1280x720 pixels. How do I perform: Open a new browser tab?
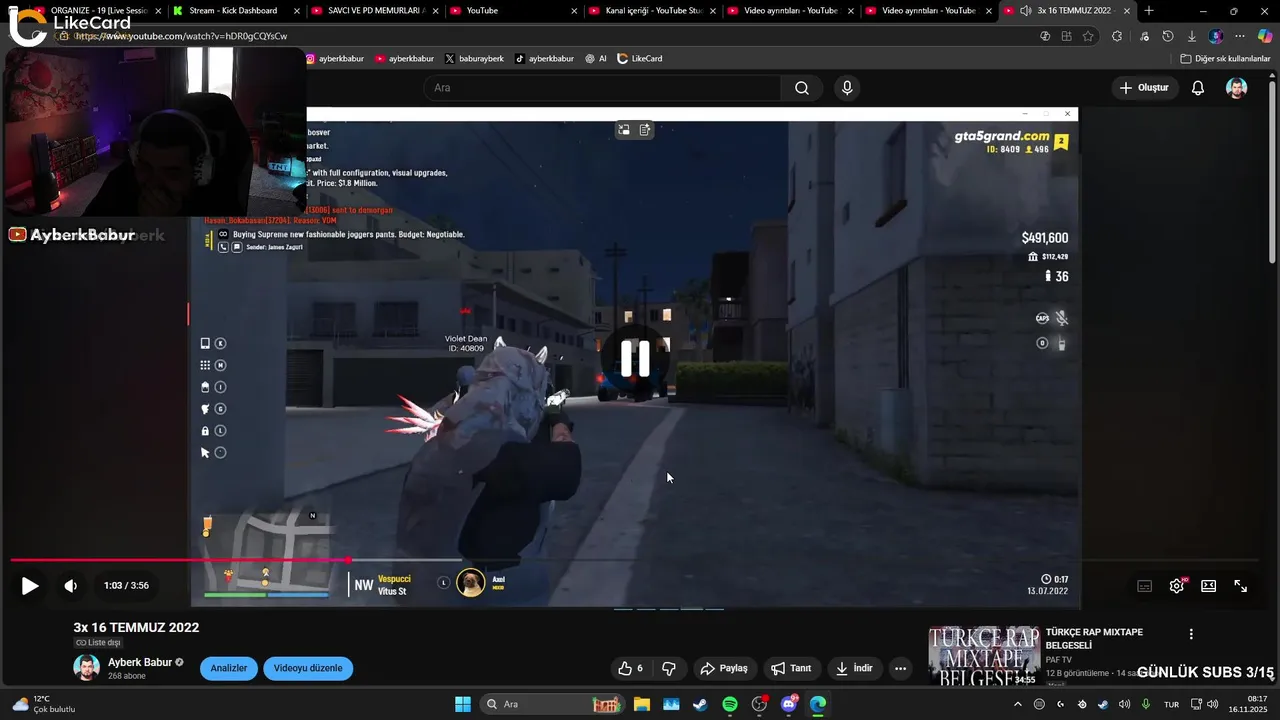pos(1149,11)
